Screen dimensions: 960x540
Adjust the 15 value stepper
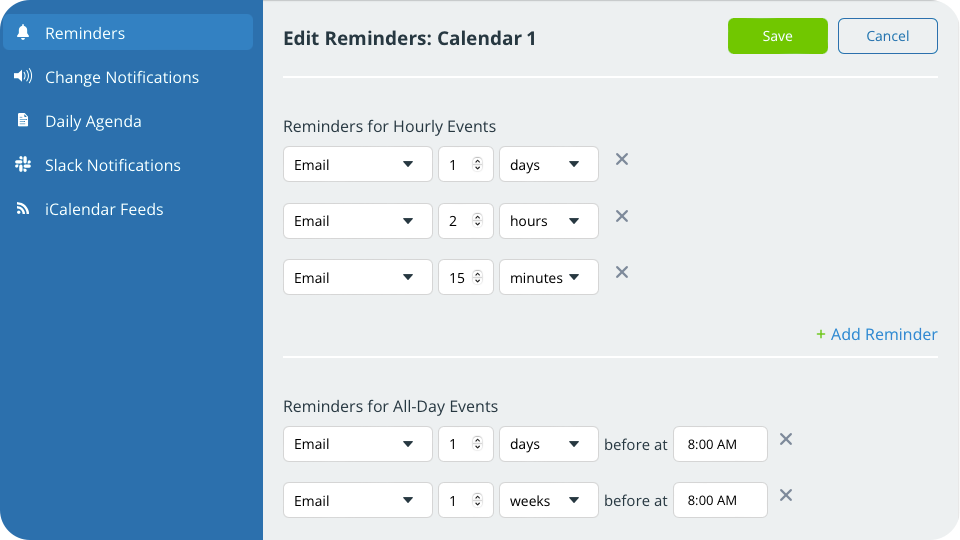478,278
